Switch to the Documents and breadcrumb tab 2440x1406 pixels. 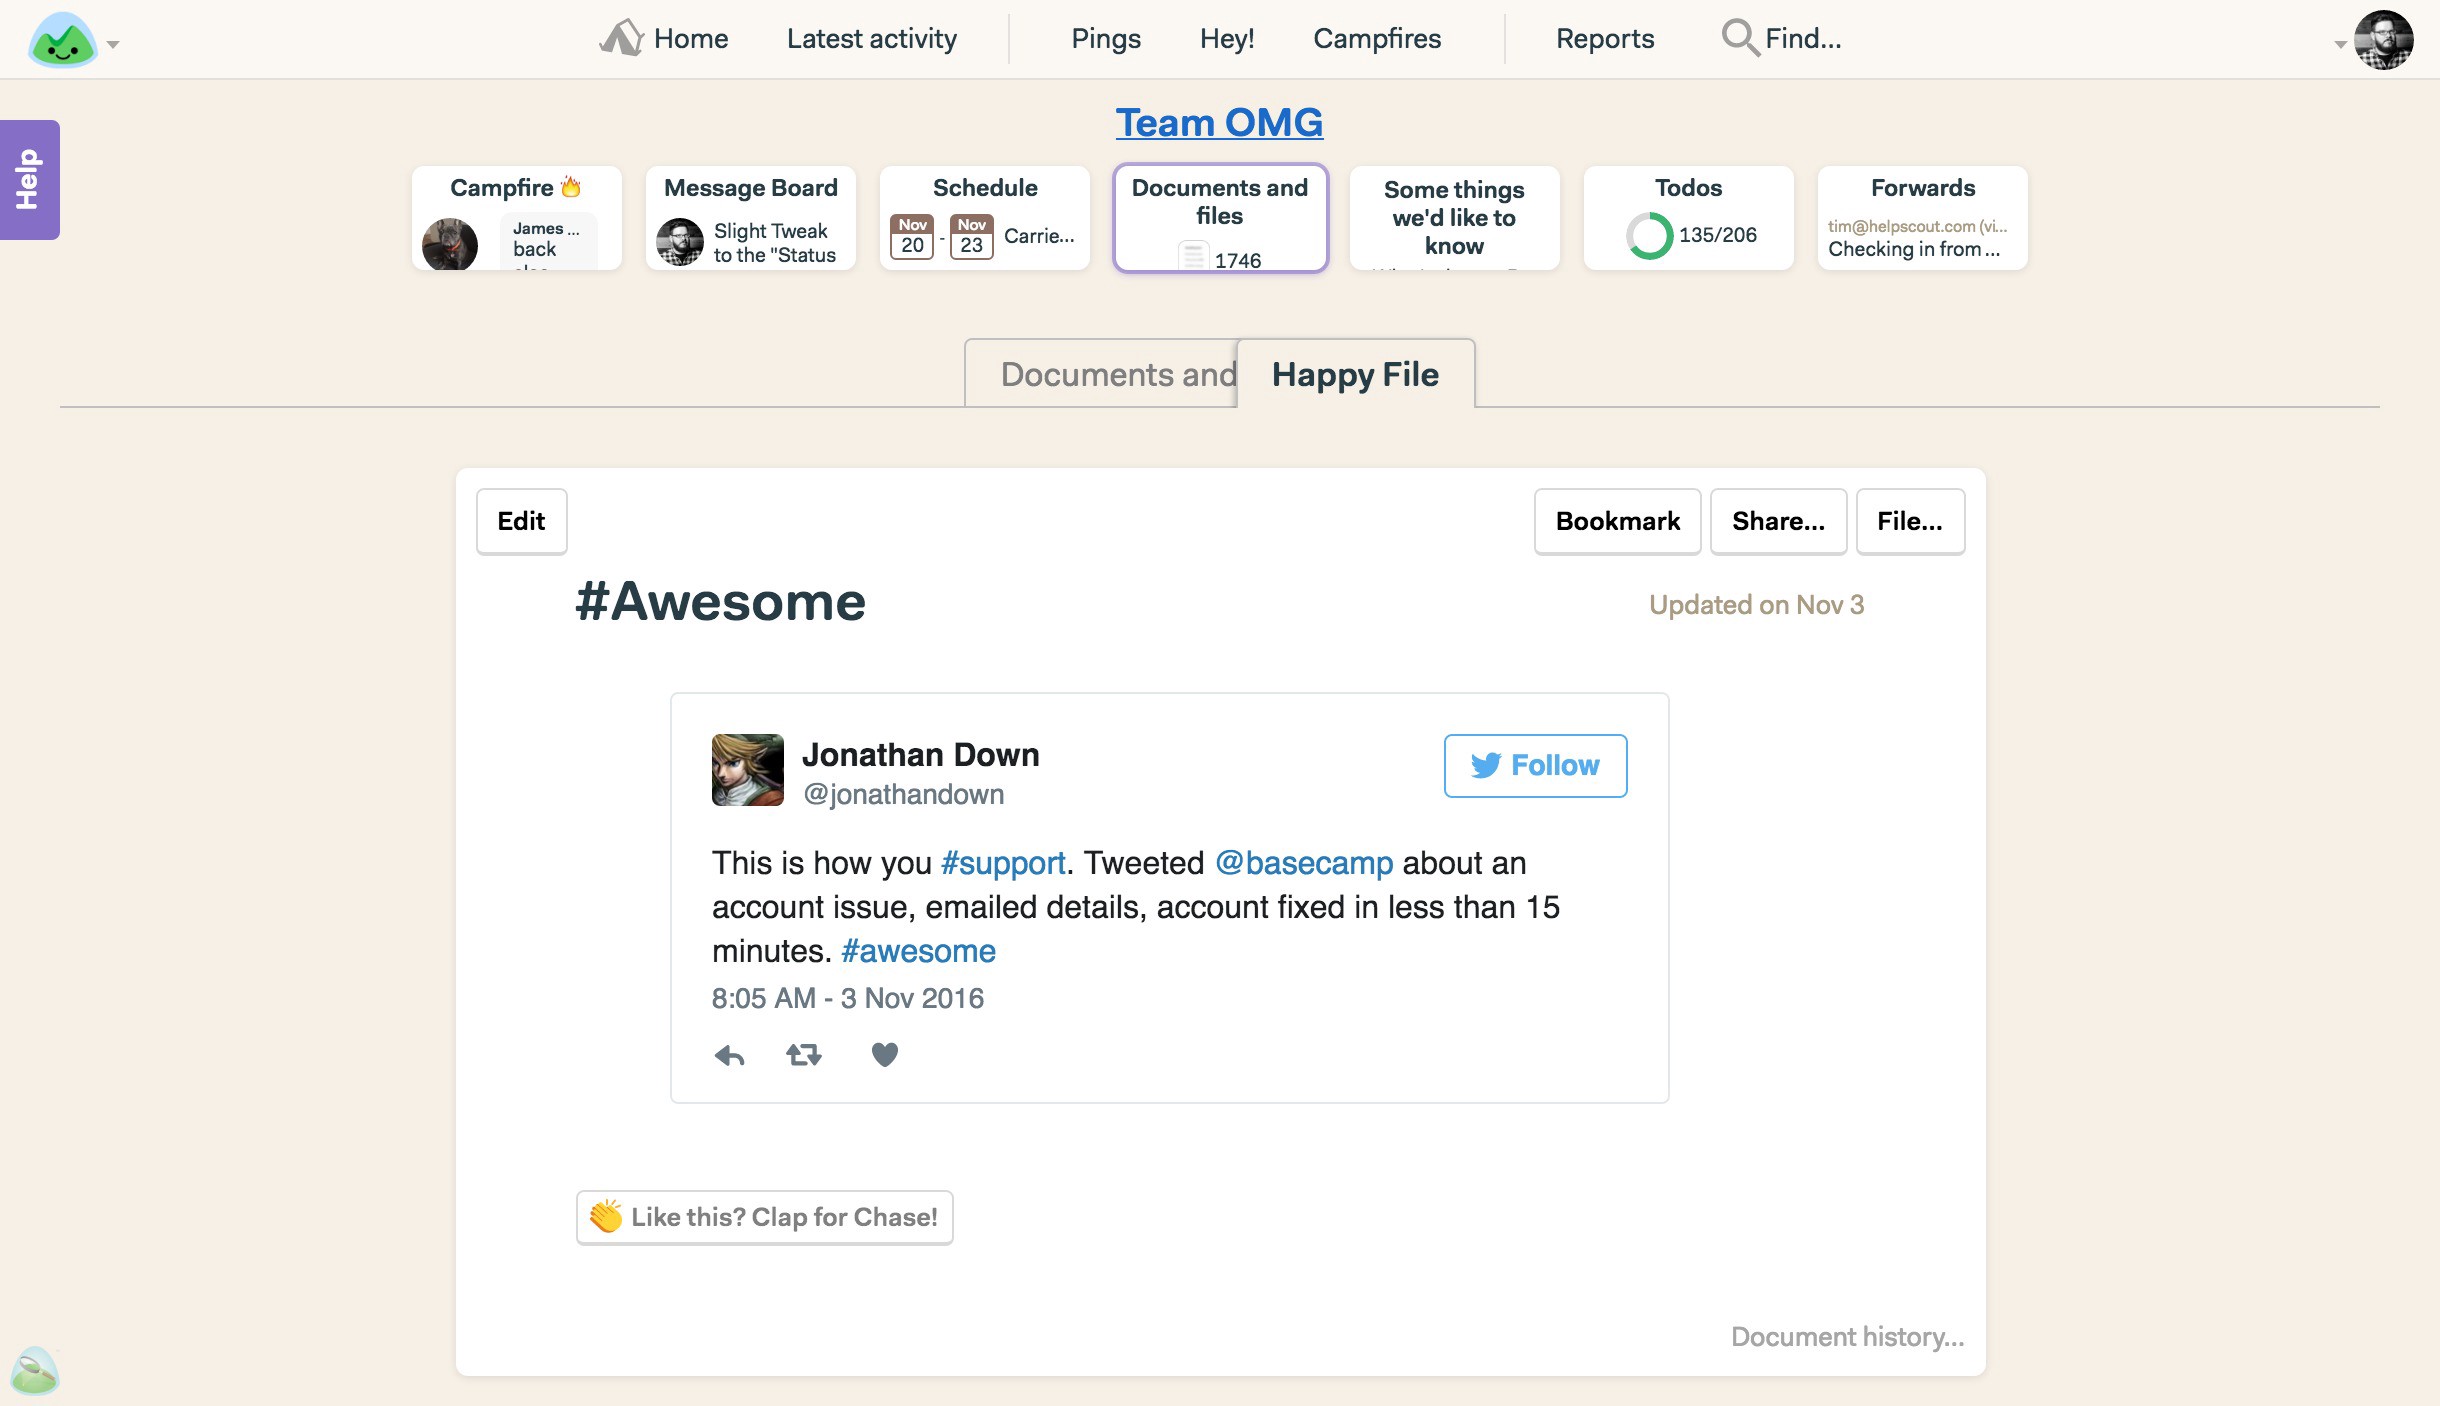1101,373
